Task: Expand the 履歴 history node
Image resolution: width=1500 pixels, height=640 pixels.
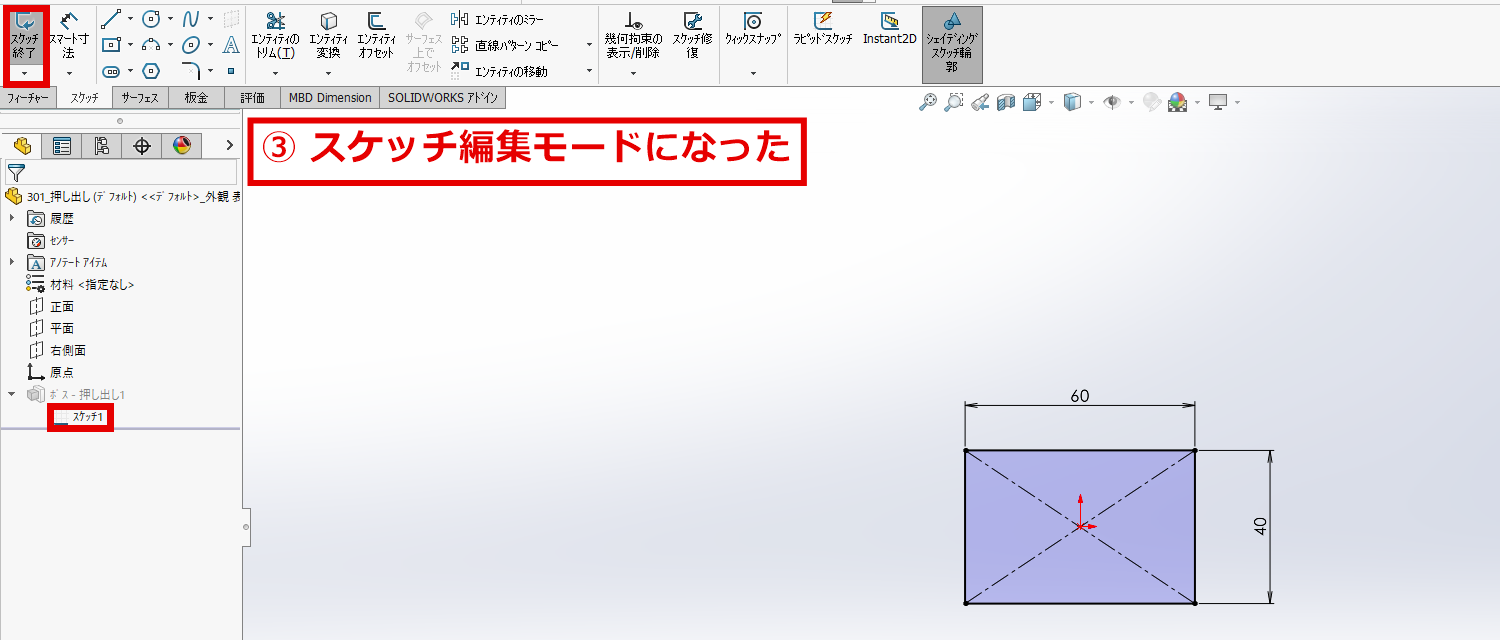Action: [12, 218]
